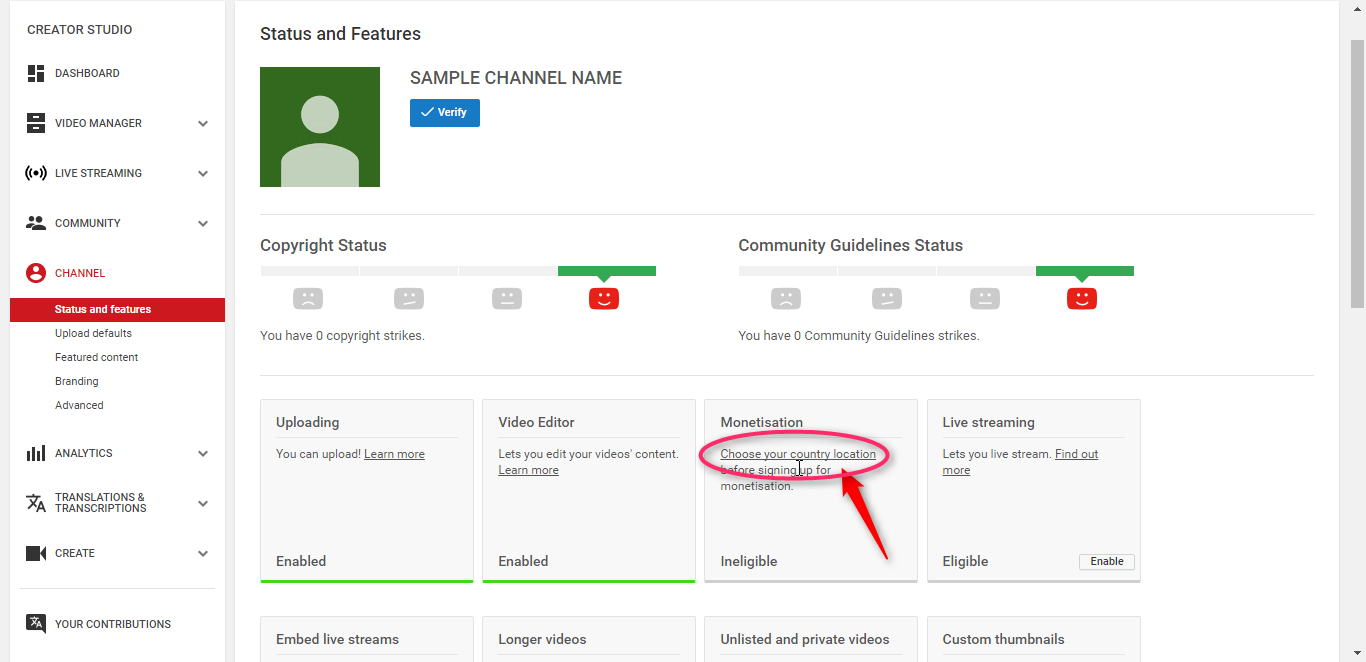Open Branding submenu item

point(77,381)
